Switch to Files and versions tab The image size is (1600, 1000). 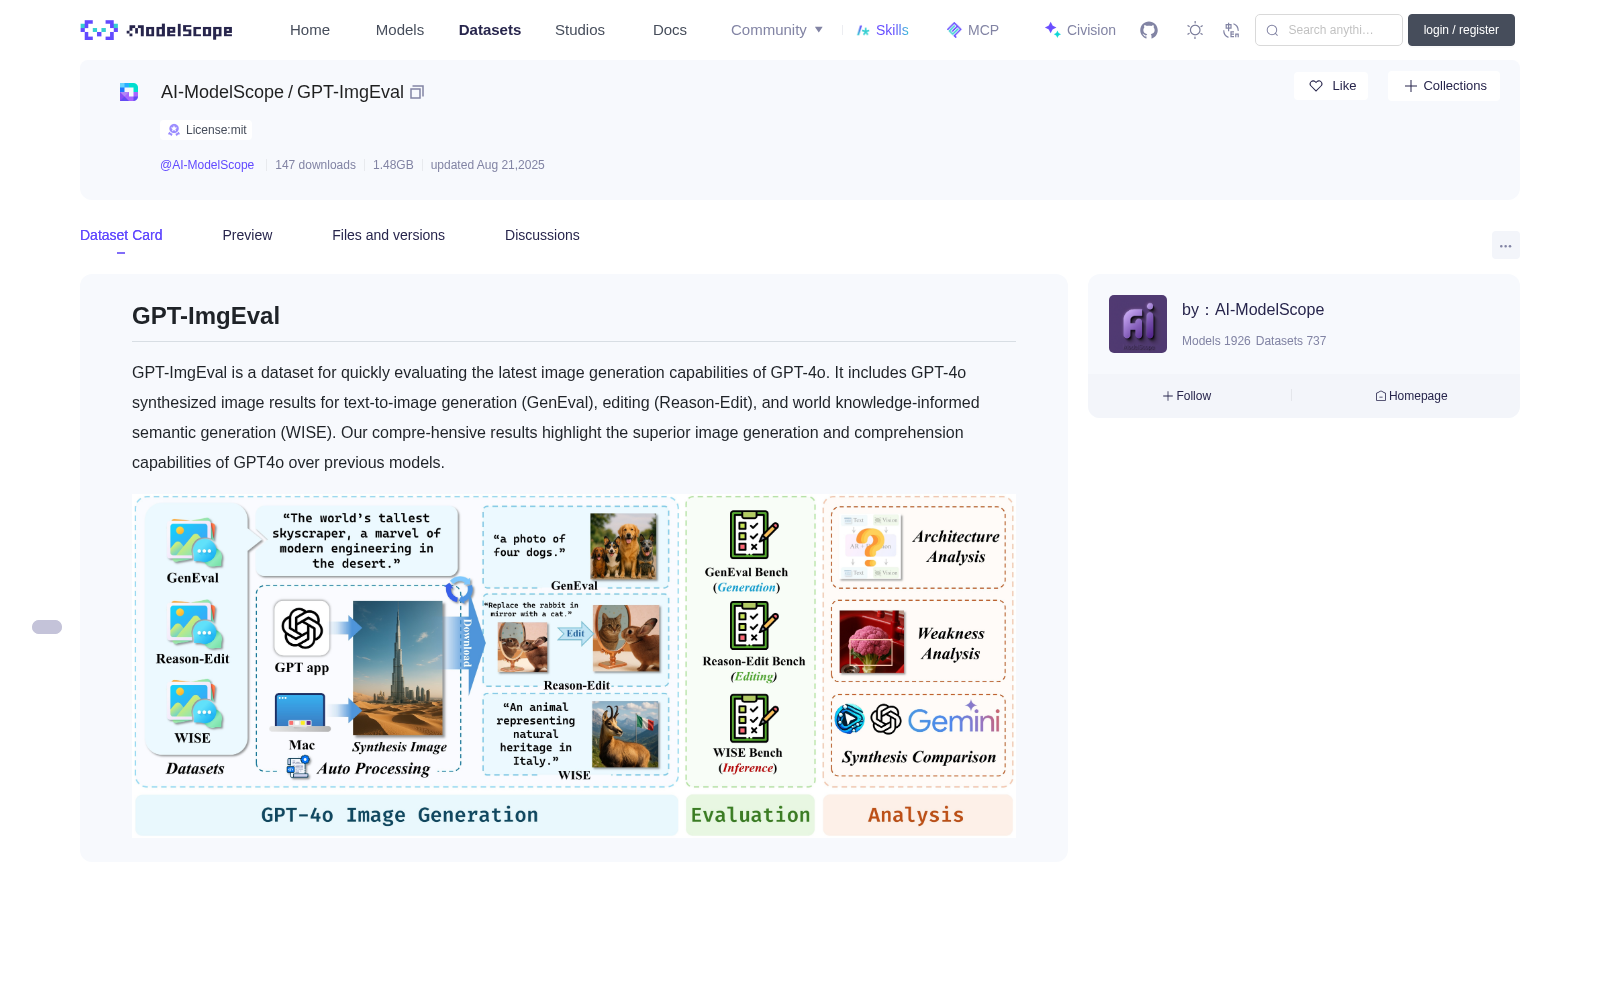click(x=388, y=235)
